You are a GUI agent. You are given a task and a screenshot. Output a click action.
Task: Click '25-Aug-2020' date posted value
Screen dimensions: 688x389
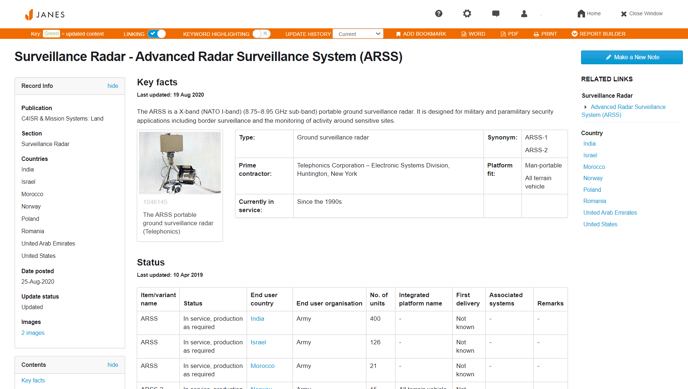[x=38, y=282]
